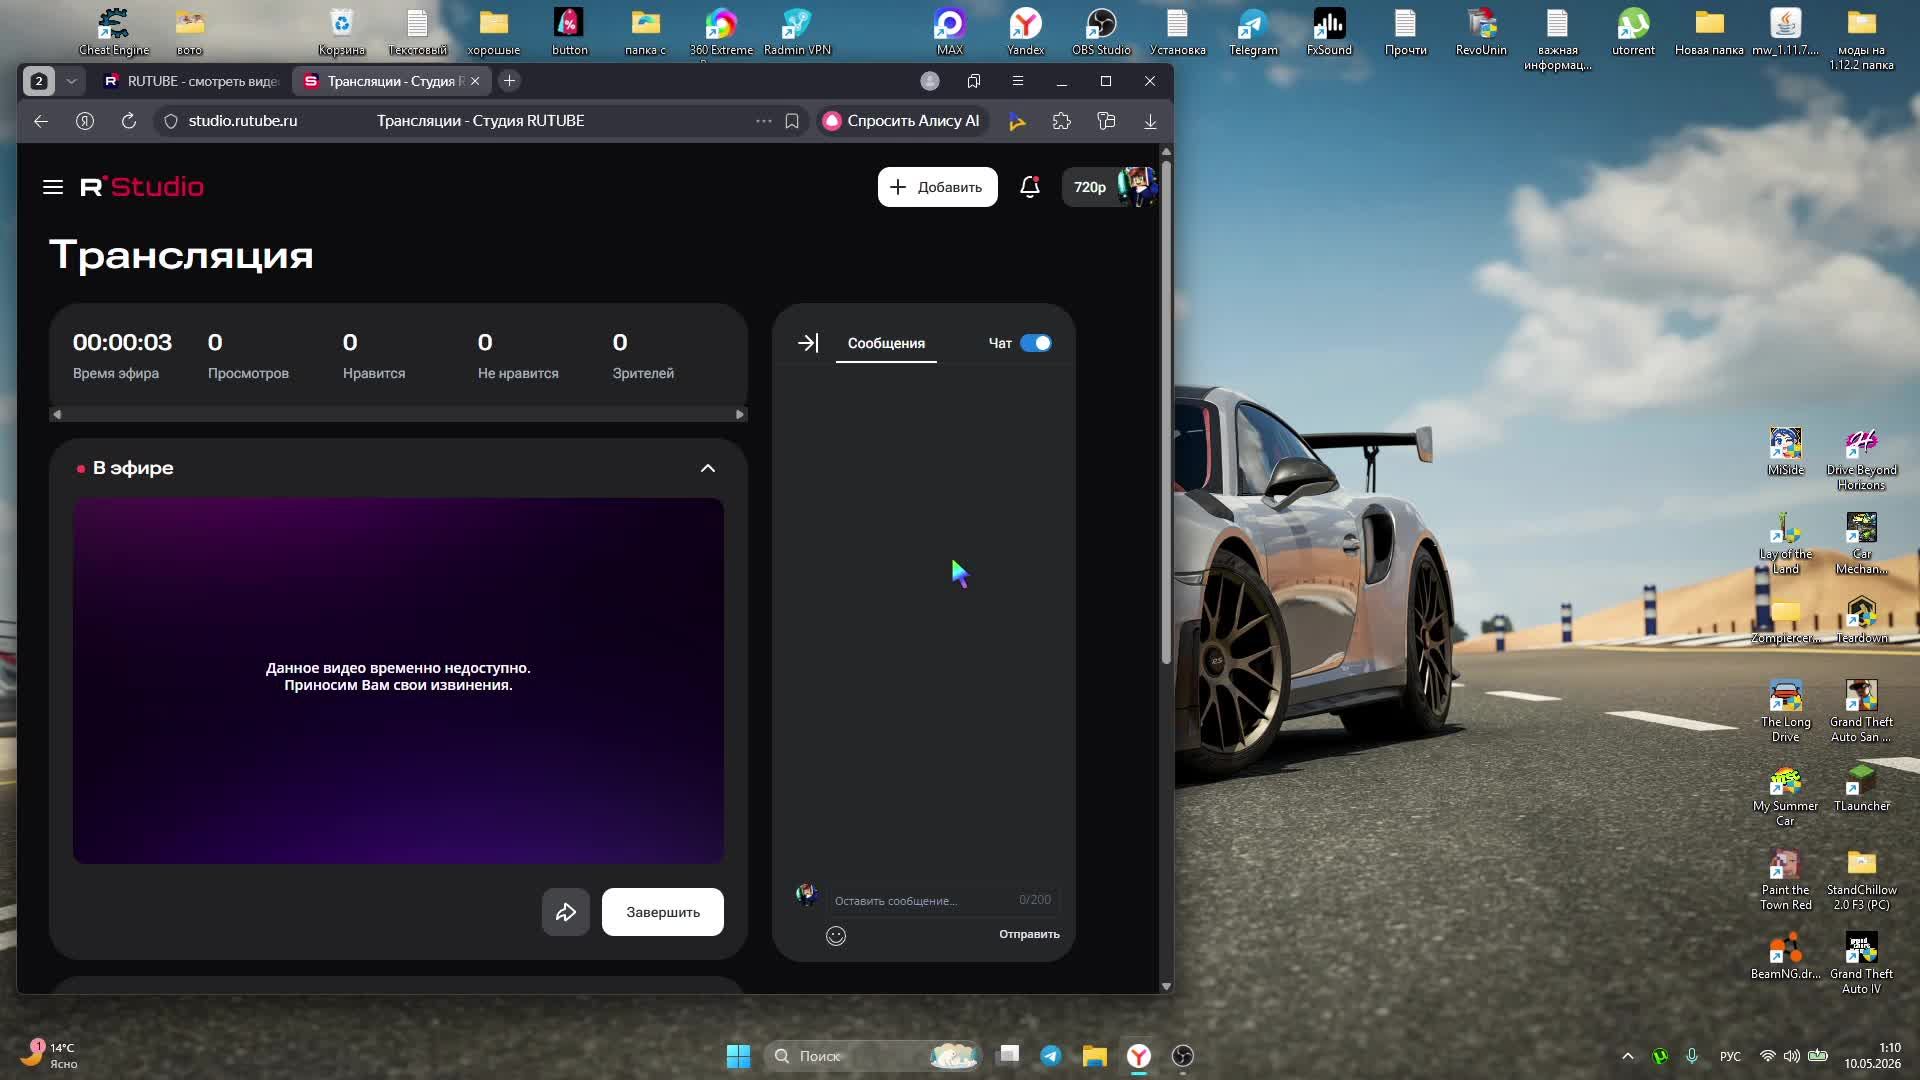Reload the studio.rutube.ru page
Screen dimensions: 1920x1080
click(x=129, y=121)
